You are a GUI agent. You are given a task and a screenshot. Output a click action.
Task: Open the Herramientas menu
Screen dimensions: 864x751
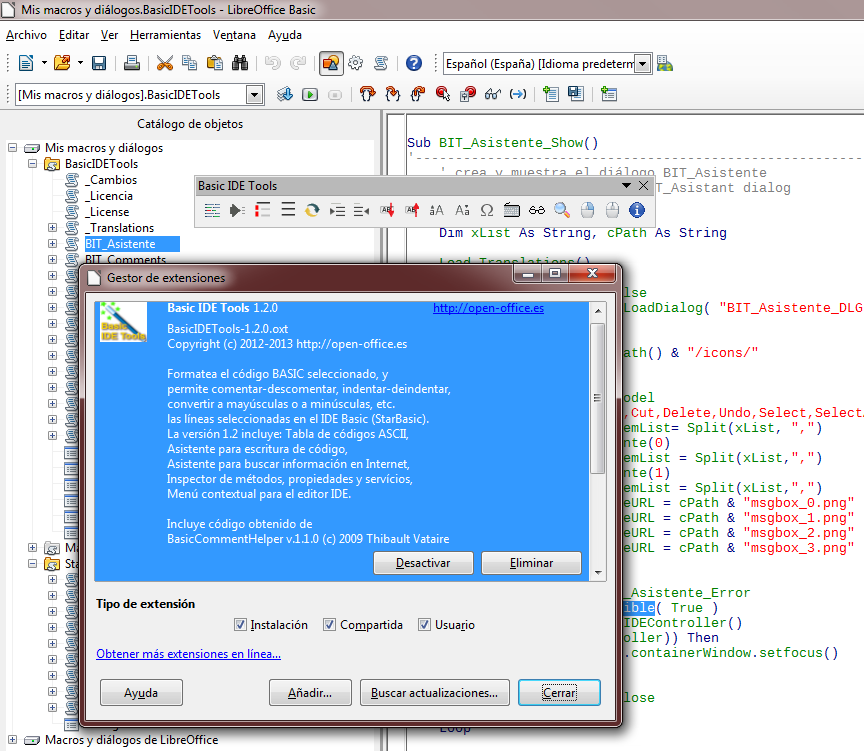click(x=165, y=34)
